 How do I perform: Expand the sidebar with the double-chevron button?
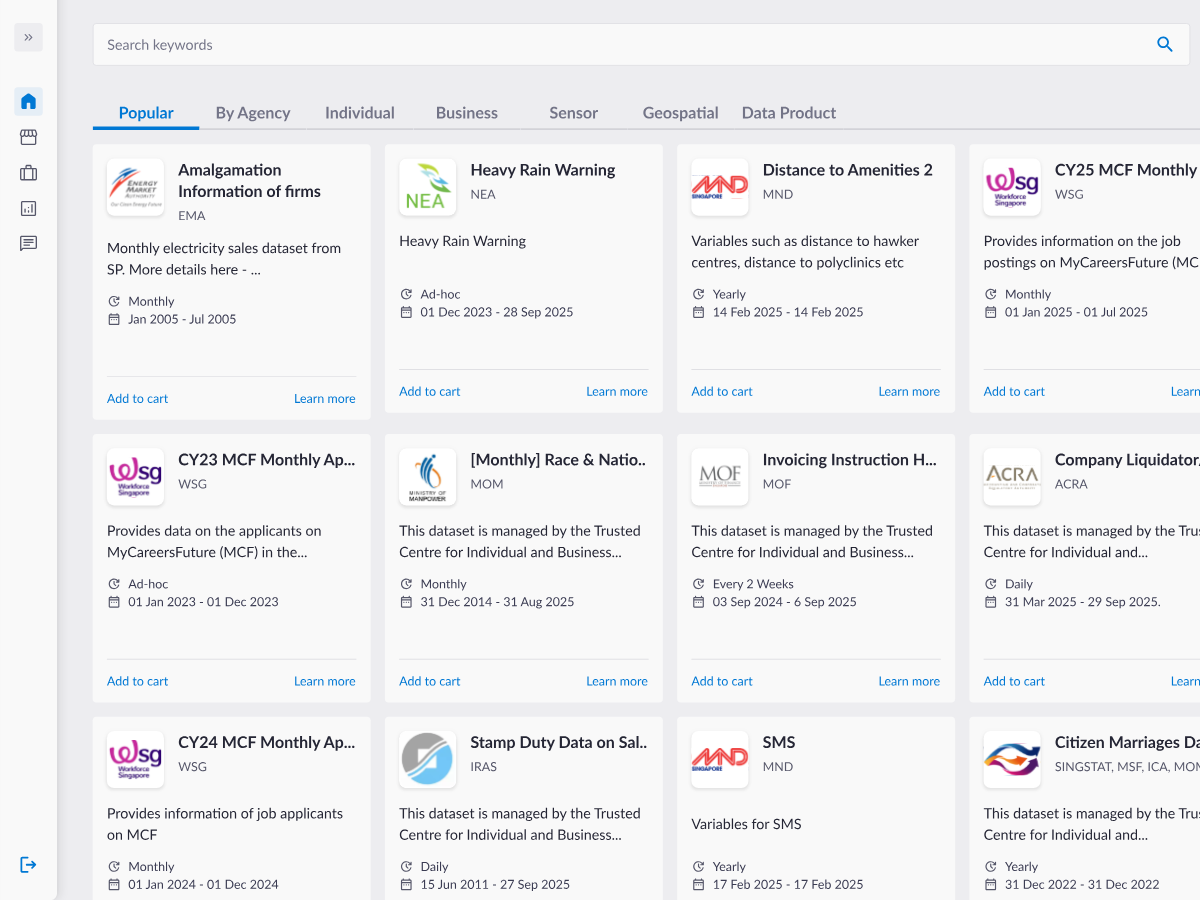(x=28, y=37)
